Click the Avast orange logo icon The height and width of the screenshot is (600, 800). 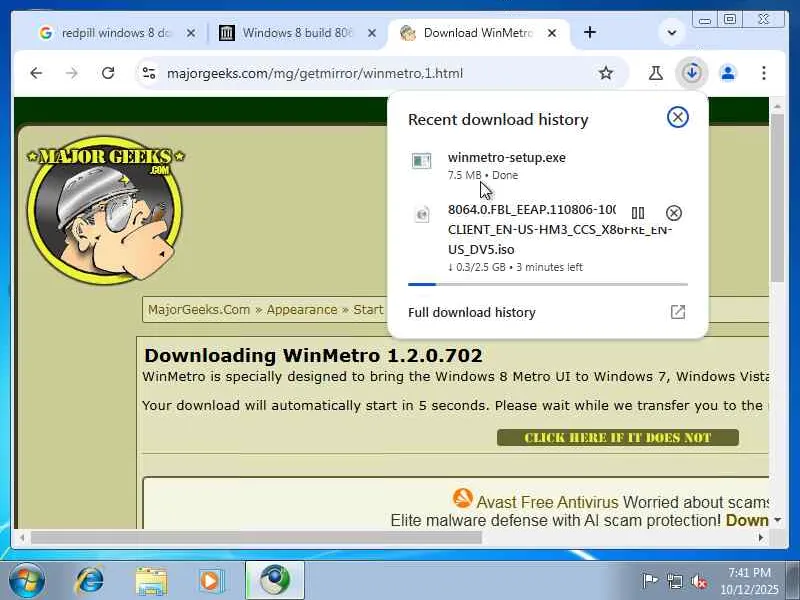[x=462, y=498]
